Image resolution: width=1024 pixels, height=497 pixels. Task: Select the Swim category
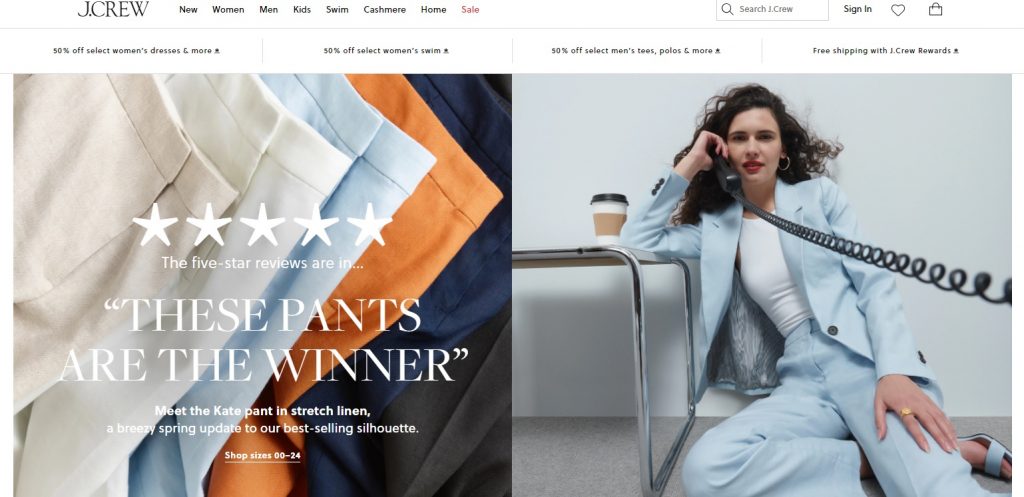pos(337,10)
